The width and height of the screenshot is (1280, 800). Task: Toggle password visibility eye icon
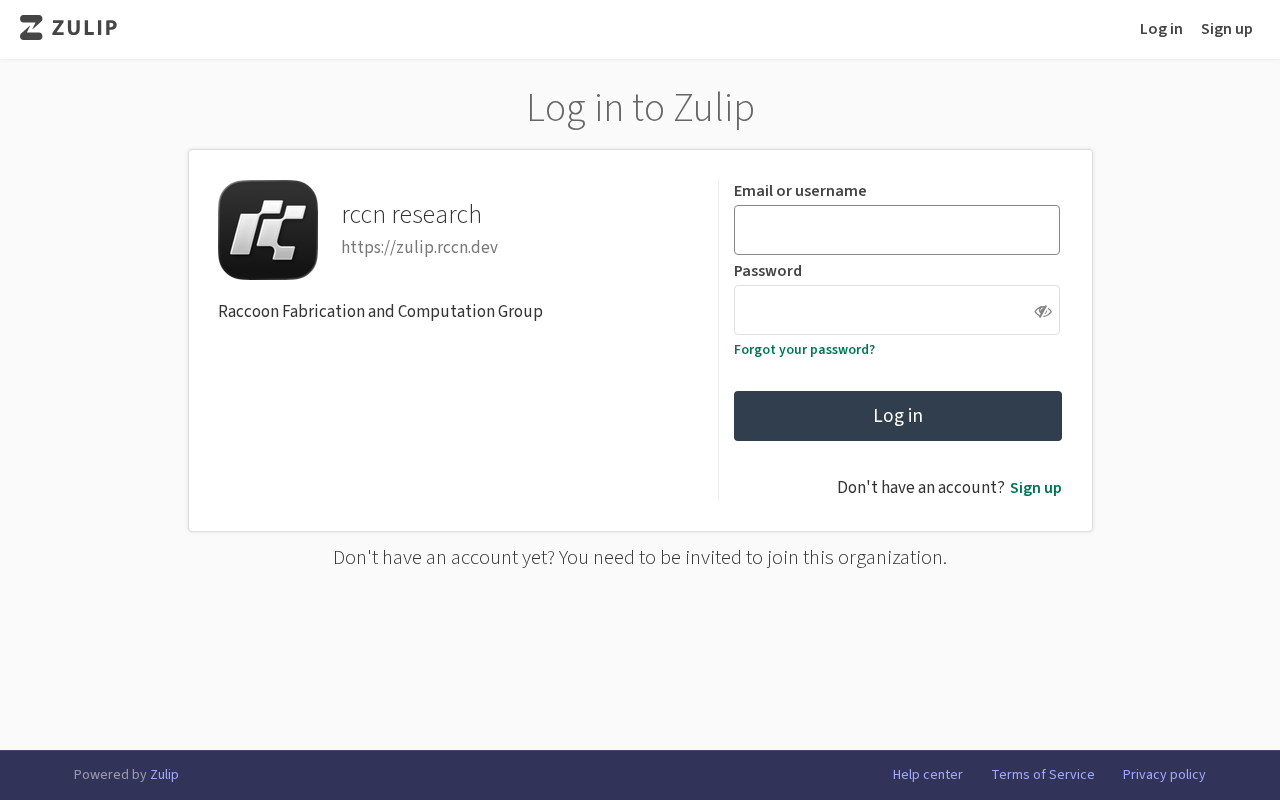[1042, 311]
